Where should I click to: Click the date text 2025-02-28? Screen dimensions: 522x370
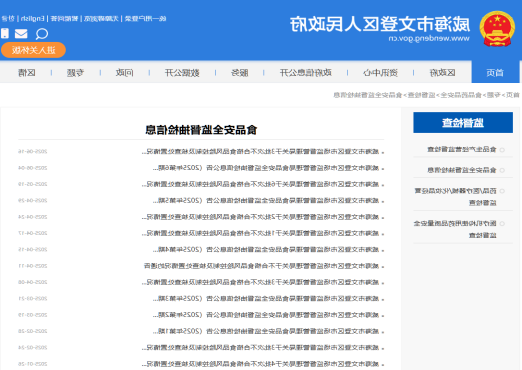pos(33,331)
